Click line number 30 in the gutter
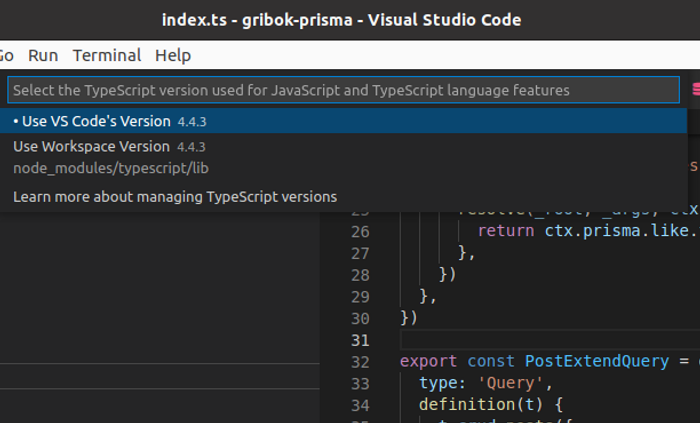Viewport: 700px width, 423px height. (360, 319)
